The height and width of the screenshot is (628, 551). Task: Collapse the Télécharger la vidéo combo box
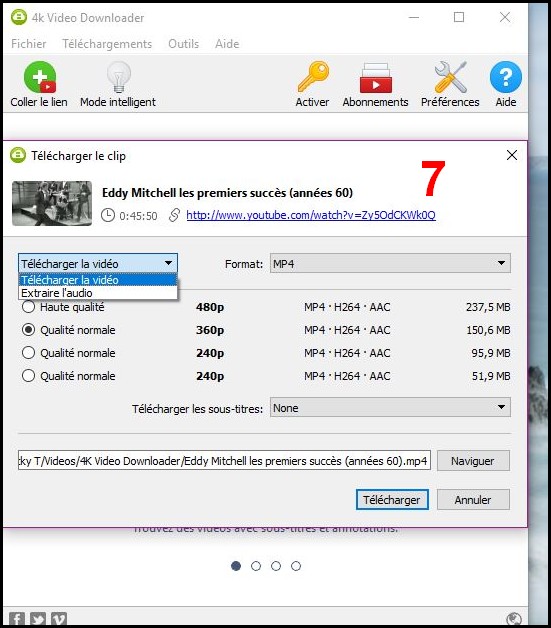pyautogui.click(x=98, y=264)
